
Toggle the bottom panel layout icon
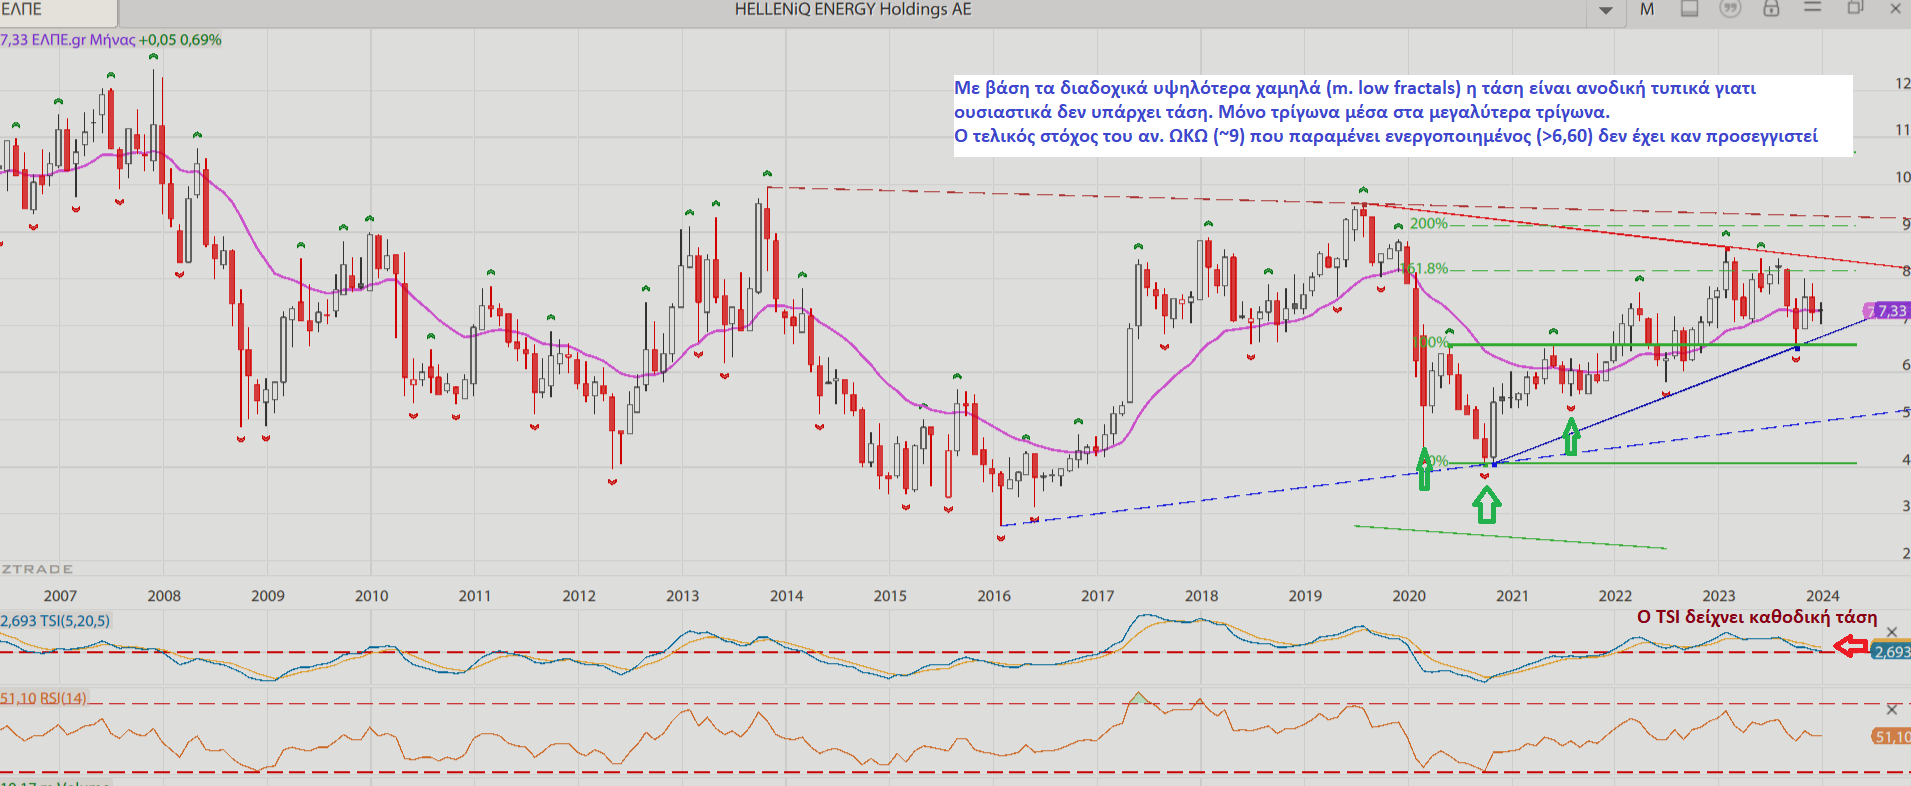coord(1689,9)
